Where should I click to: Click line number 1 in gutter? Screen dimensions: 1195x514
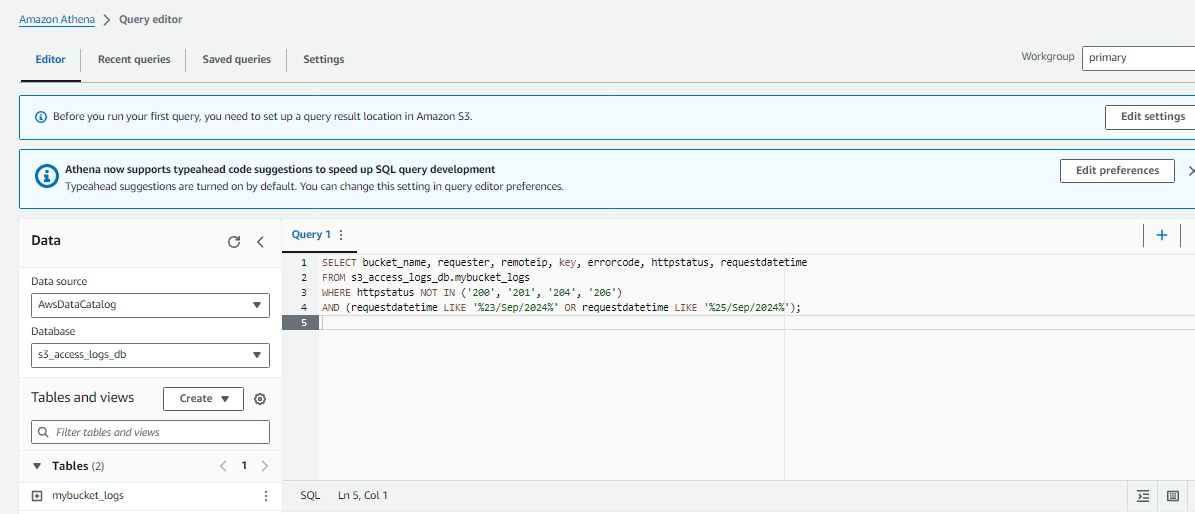(x=303, y=262)
